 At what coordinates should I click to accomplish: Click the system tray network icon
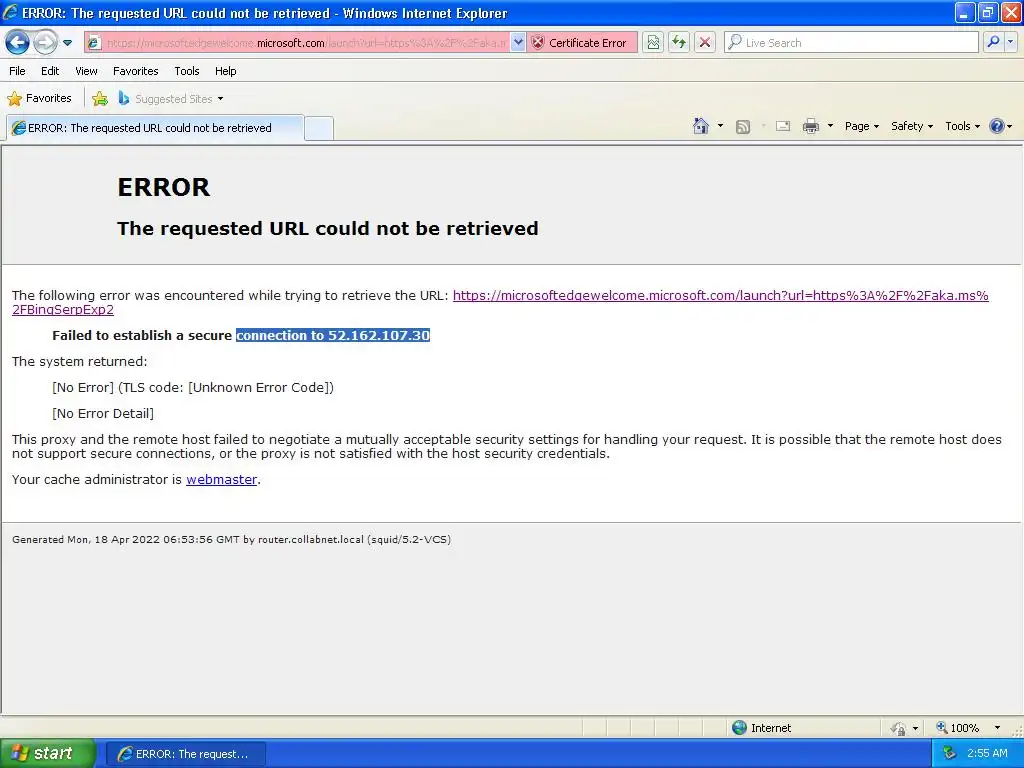950,753
